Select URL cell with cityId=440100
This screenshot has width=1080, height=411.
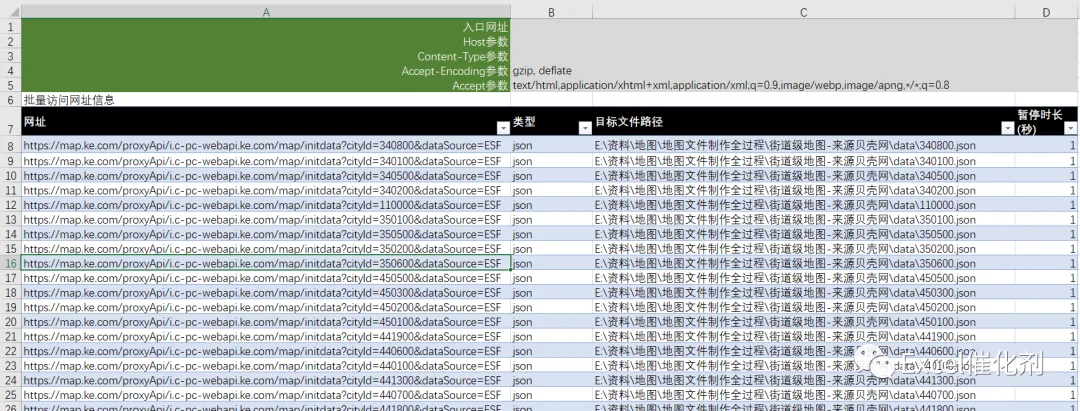coord(267,366)
